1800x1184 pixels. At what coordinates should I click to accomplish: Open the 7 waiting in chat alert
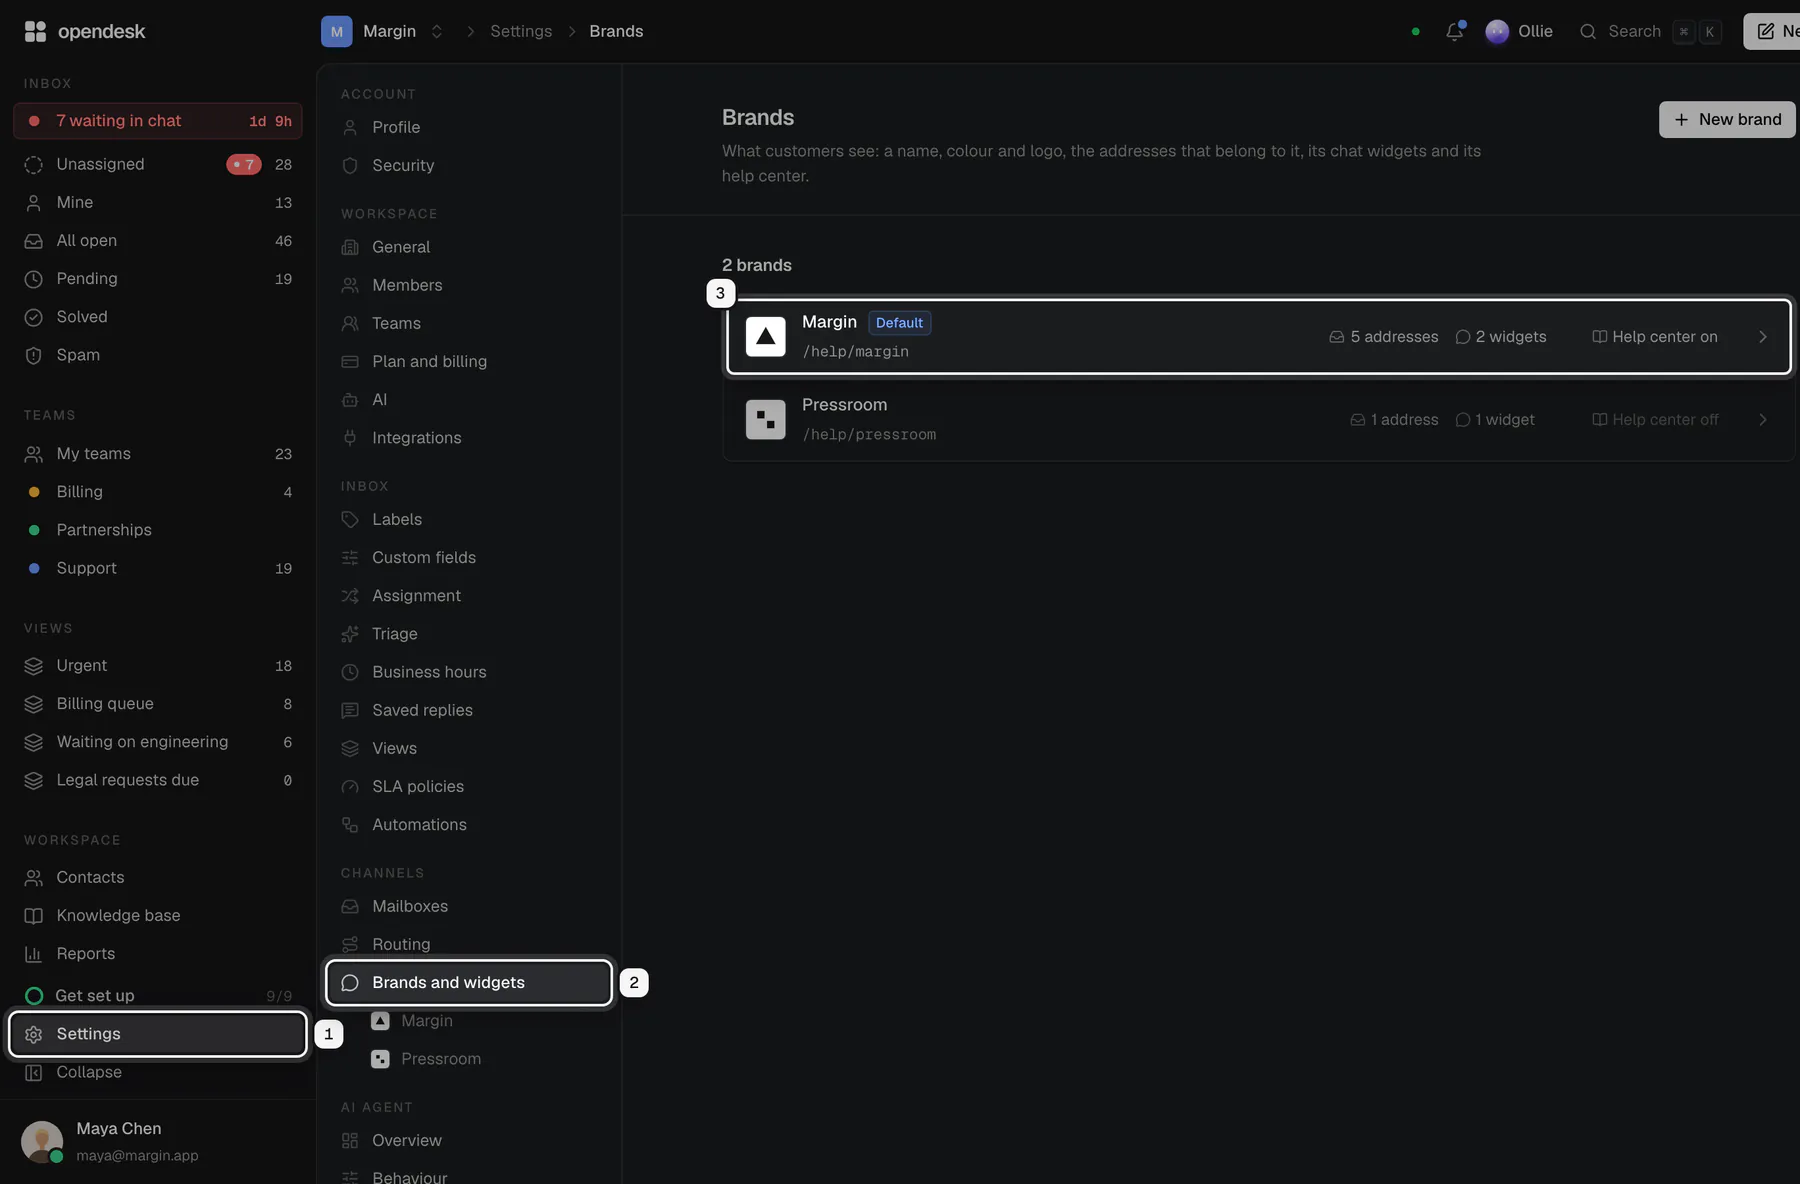pos(158,121)
